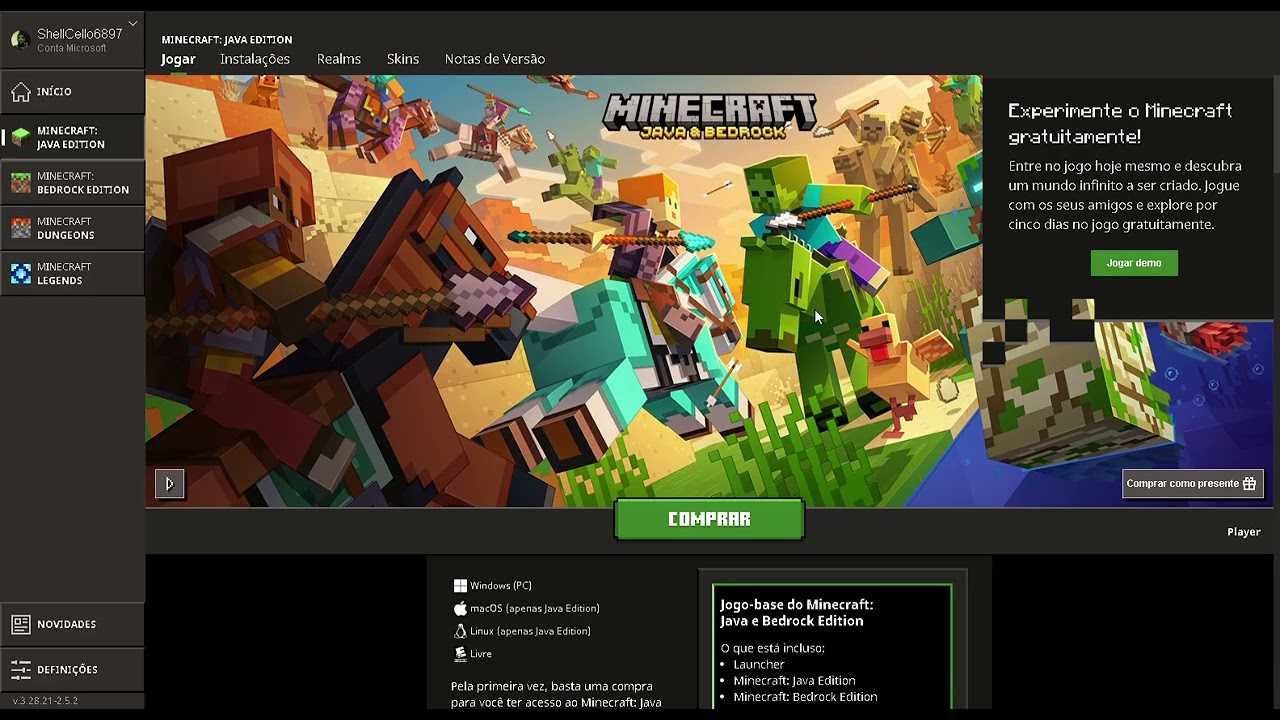This screenshot has height=720, width=1280.
Task: Click the MINECRAFT: JAVA EDITION header title
Action: coord(227,40)
